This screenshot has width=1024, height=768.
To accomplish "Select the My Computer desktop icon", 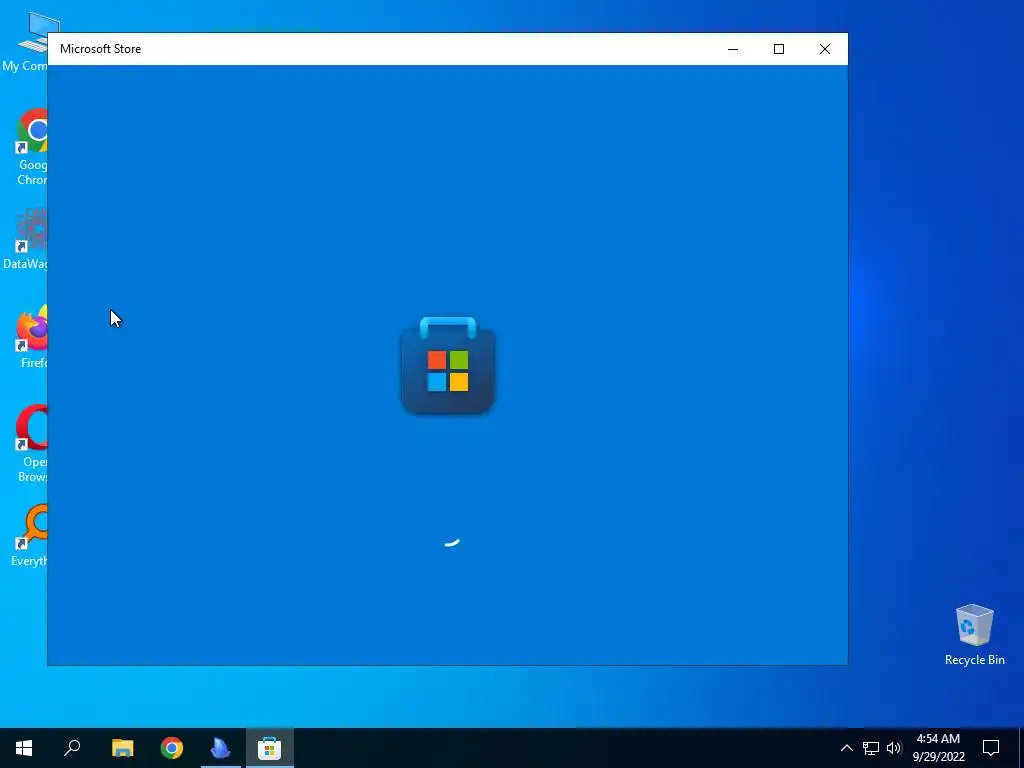I will [25, 42].
